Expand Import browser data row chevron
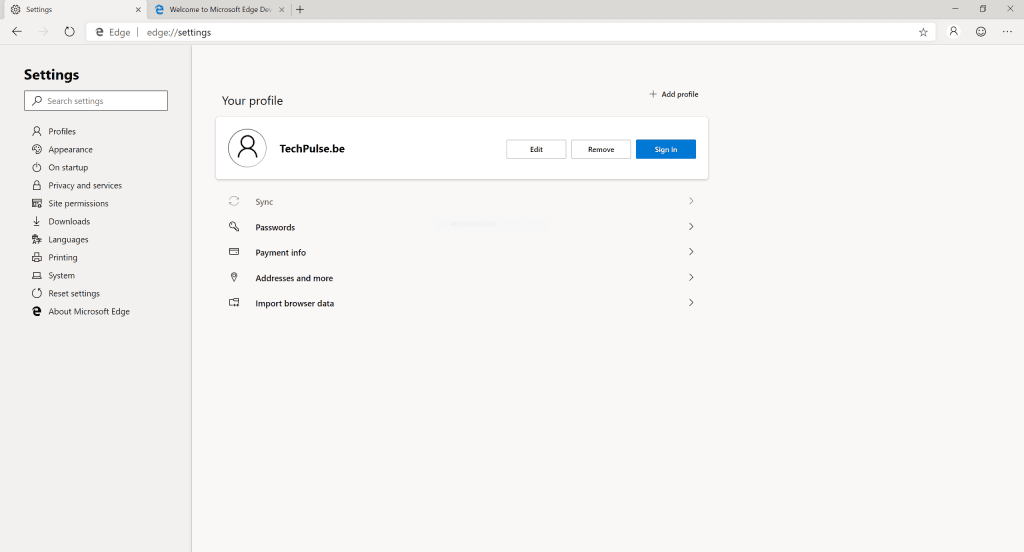The height and width of the screenshot is (552, 1024). [x=691, y=302]
